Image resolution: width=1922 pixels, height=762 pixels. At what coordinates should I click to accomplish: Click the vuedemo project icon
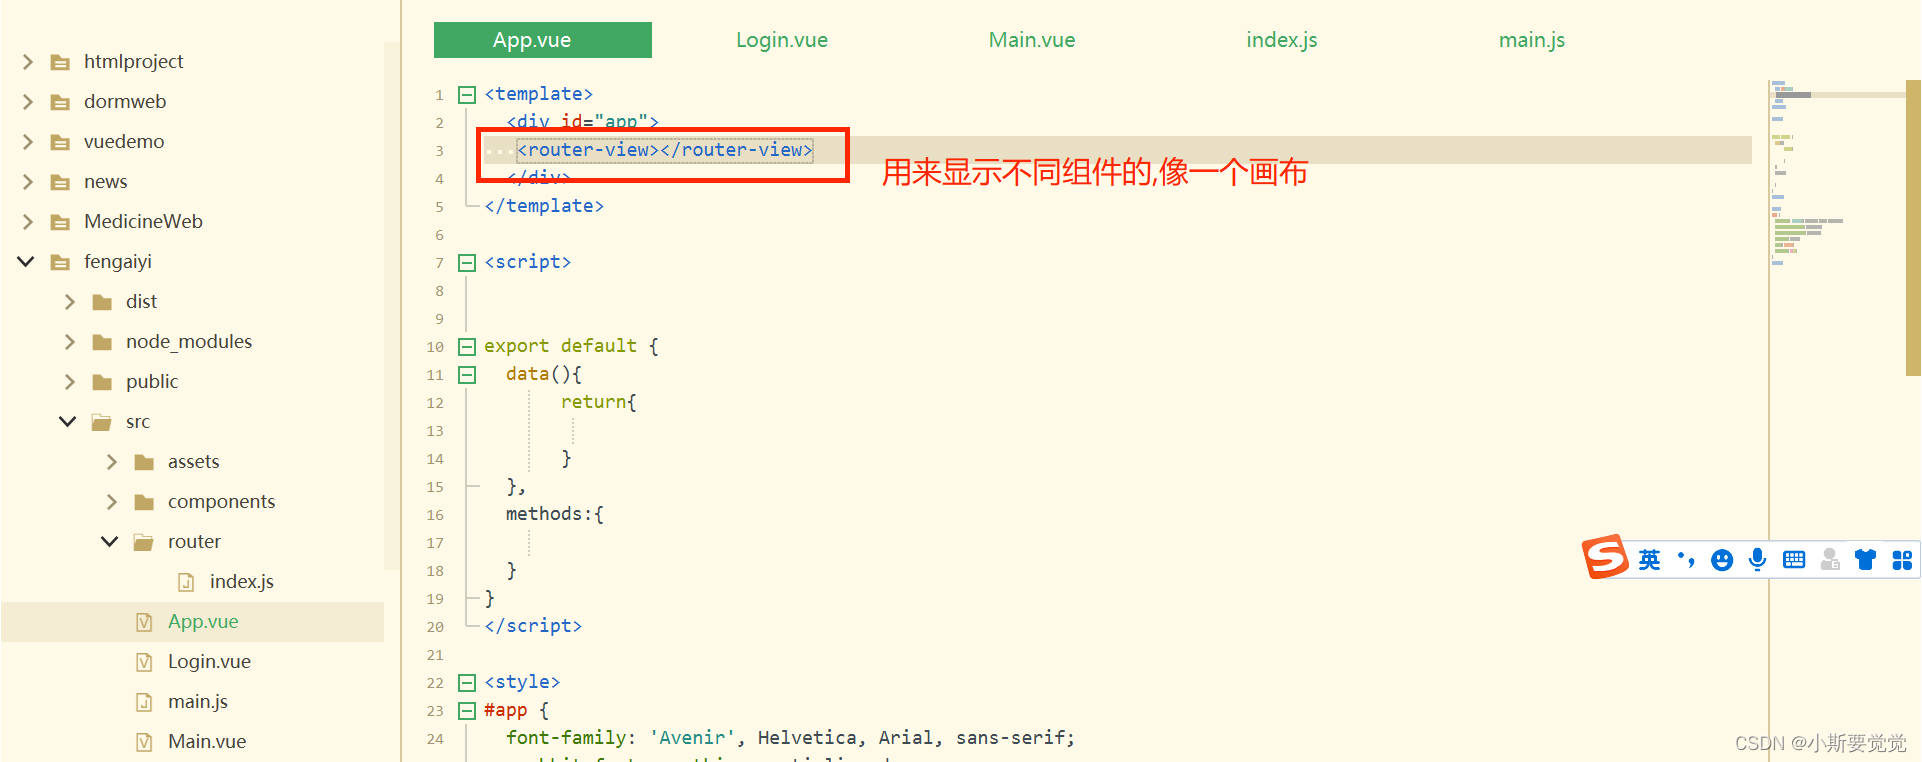coord(60,142)
